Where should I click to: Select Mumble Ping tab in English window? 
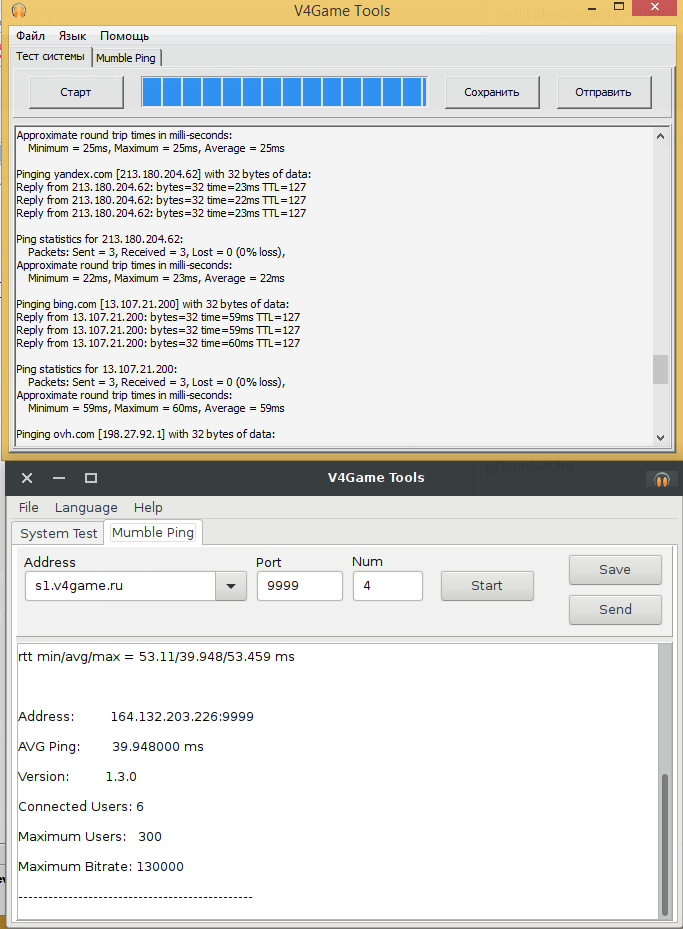click(x=153, y=532)
